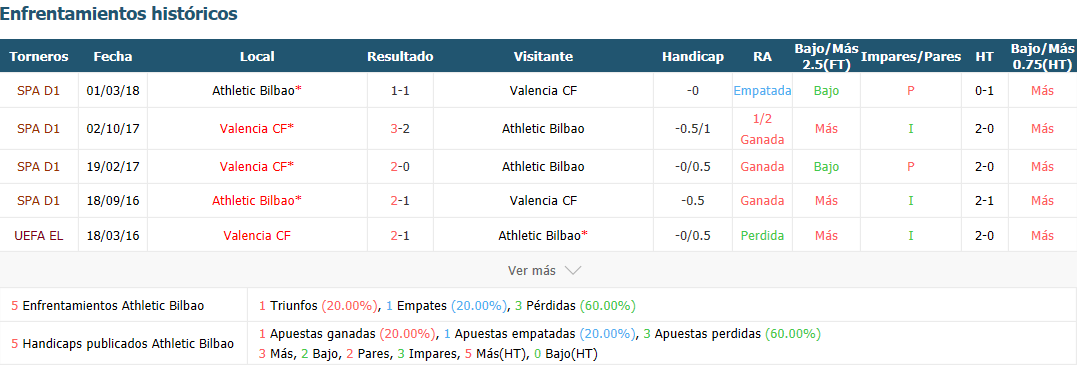Open Athletic Bilbao in the 01/03/18 row
The height and width of the screenshot is (365, 1077).
point(253,90)
